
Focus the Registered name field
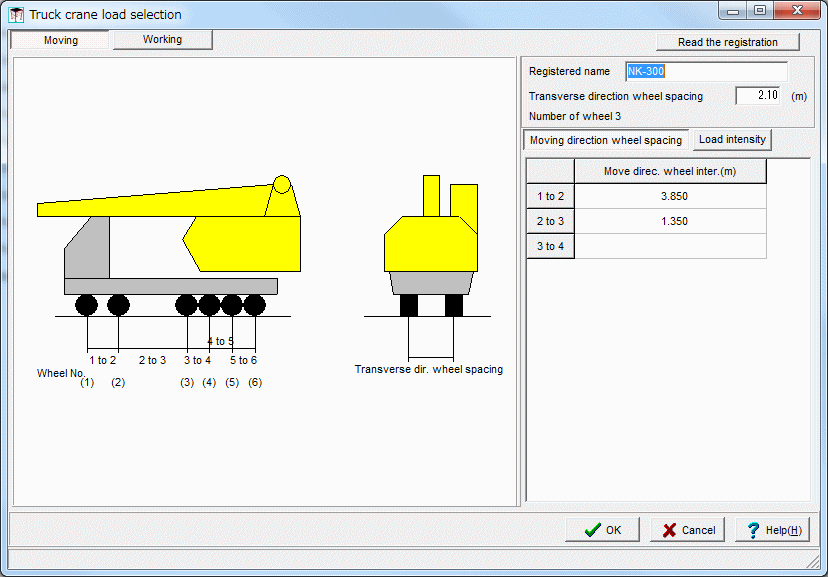pos(706,71)
